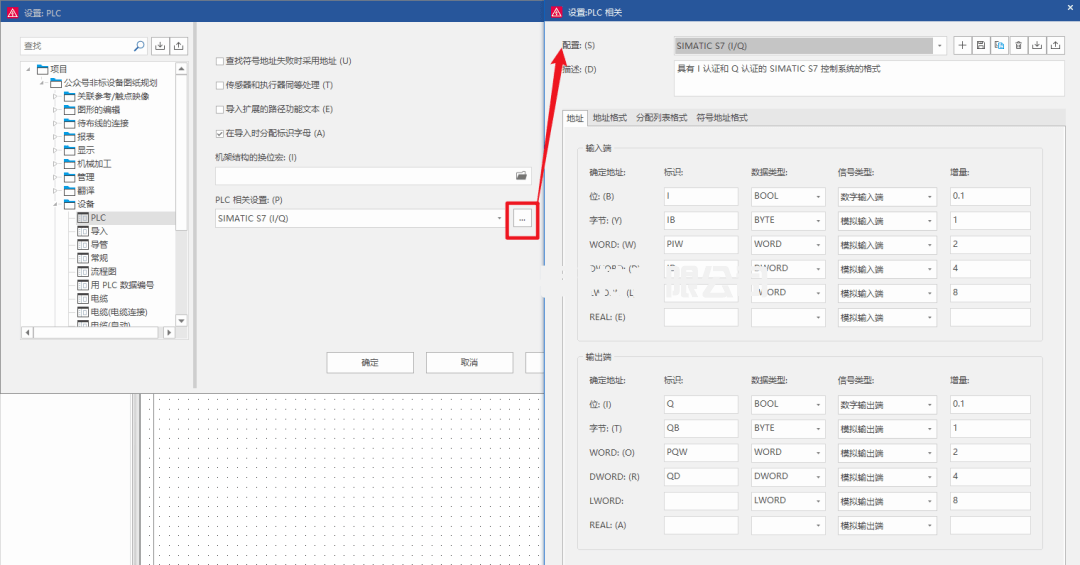Click the New (+) configuration icon
The image size is (1080, 565).
(x=962, y=45)
